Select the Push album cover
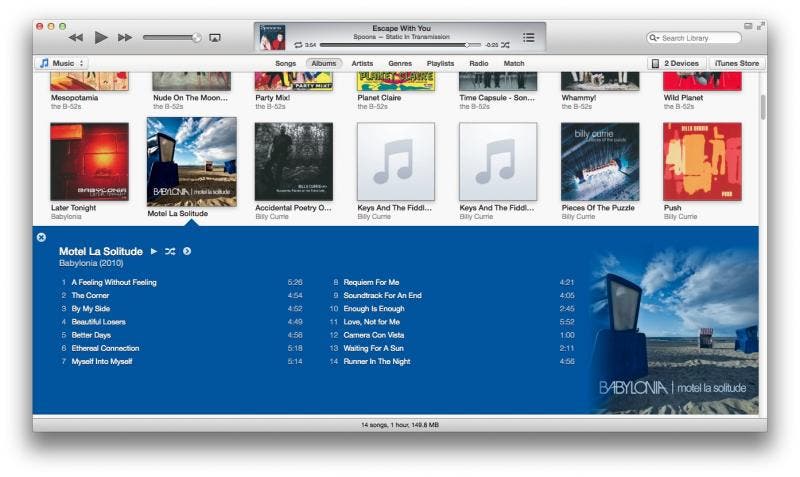 [x=702, y=162]
